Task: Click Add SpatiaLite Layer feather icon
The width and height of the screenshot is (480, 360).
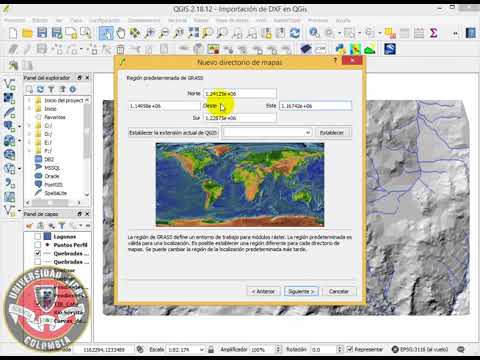Action: (9, 112)
